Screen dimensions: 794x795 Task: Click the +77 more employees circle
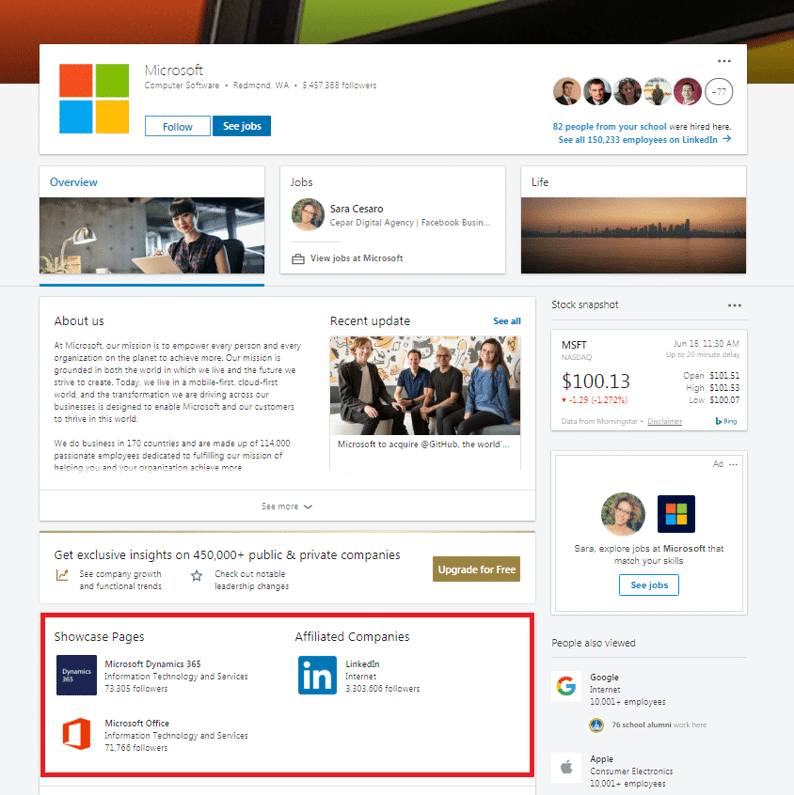[x=718, y=92]
